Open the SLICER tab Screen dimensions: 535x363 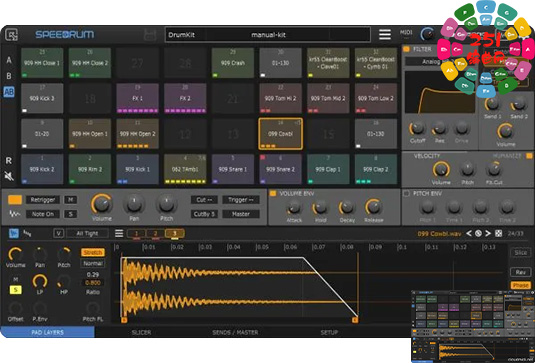click(x=141, y=332)
